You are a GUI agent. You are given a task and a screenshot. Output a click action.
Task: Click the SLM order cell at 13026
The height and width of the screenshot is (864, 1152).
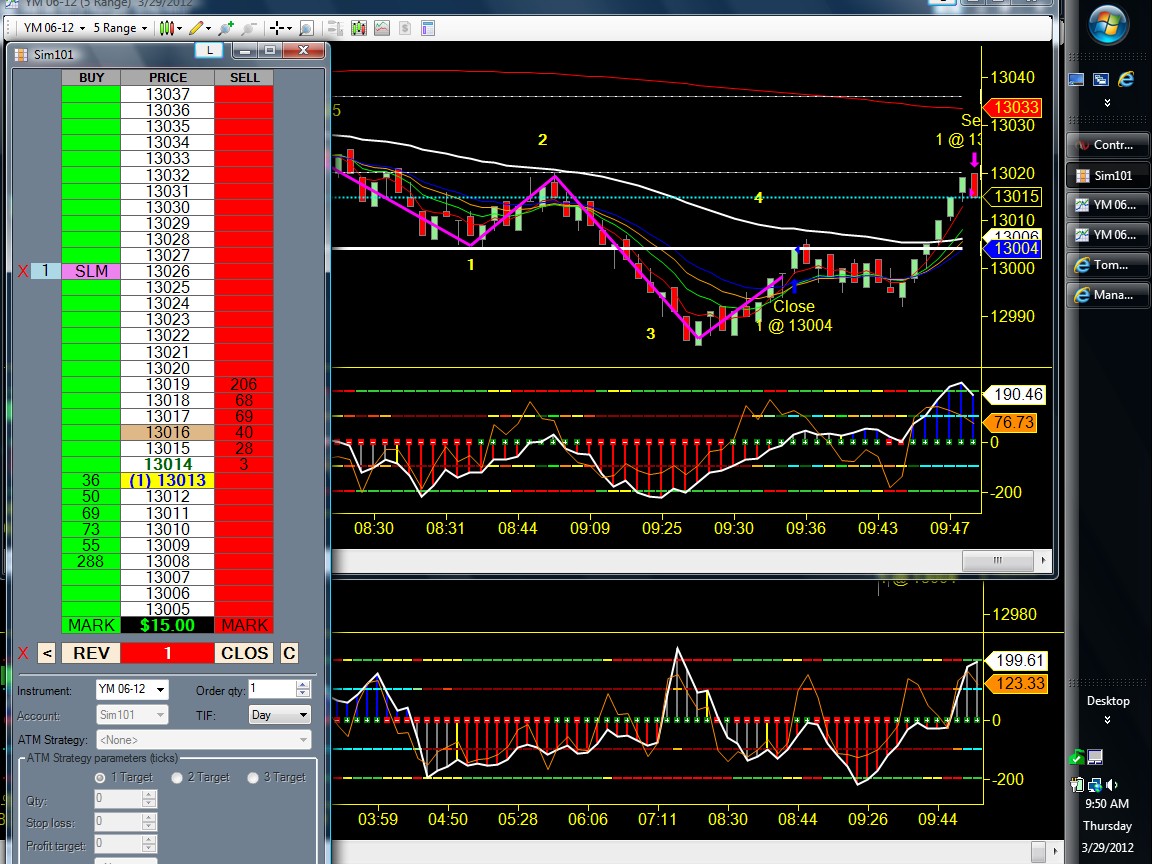click(91, 271)
